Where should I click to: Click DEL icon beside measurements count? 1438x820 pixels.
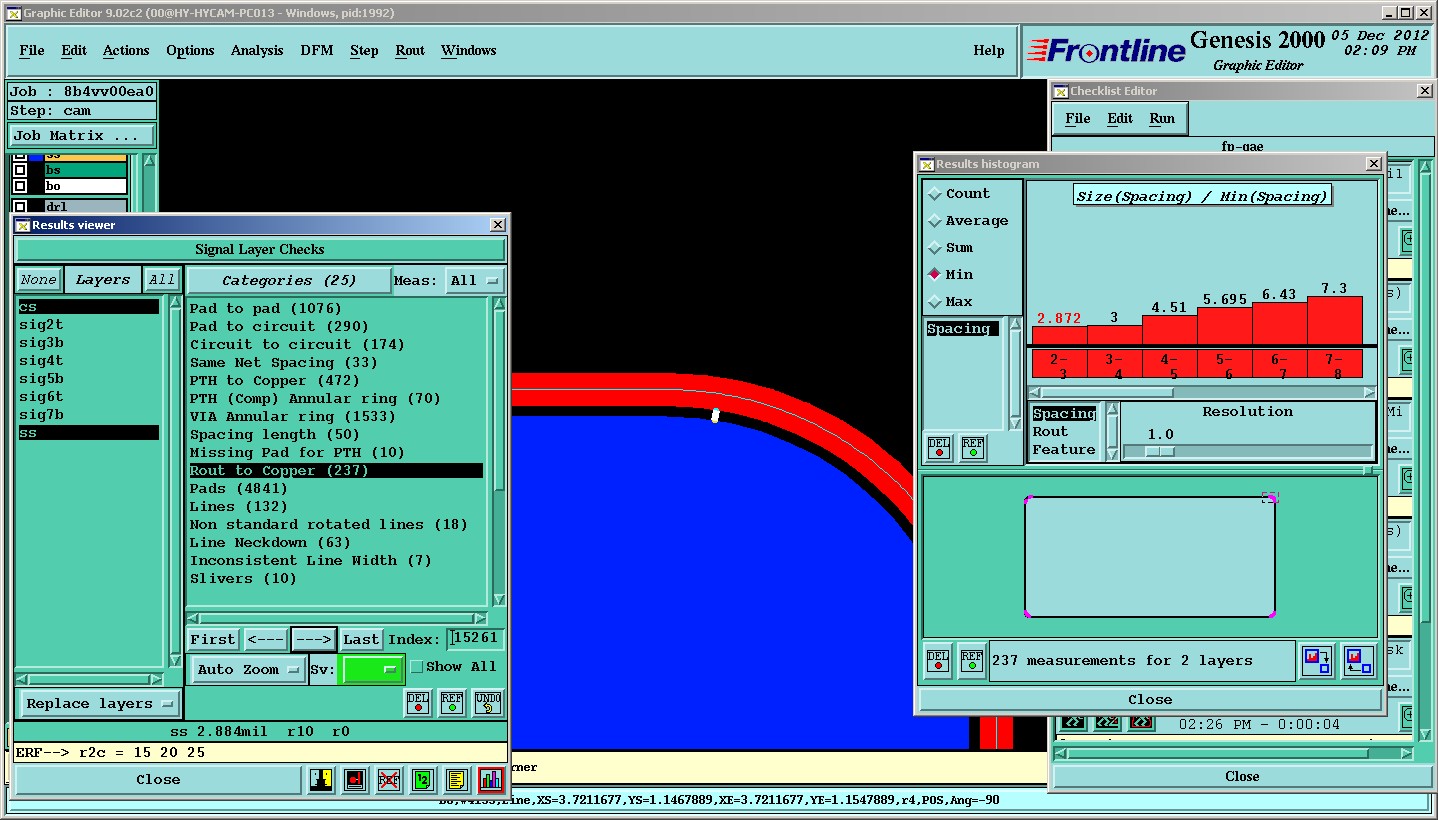tap(938, 661)
